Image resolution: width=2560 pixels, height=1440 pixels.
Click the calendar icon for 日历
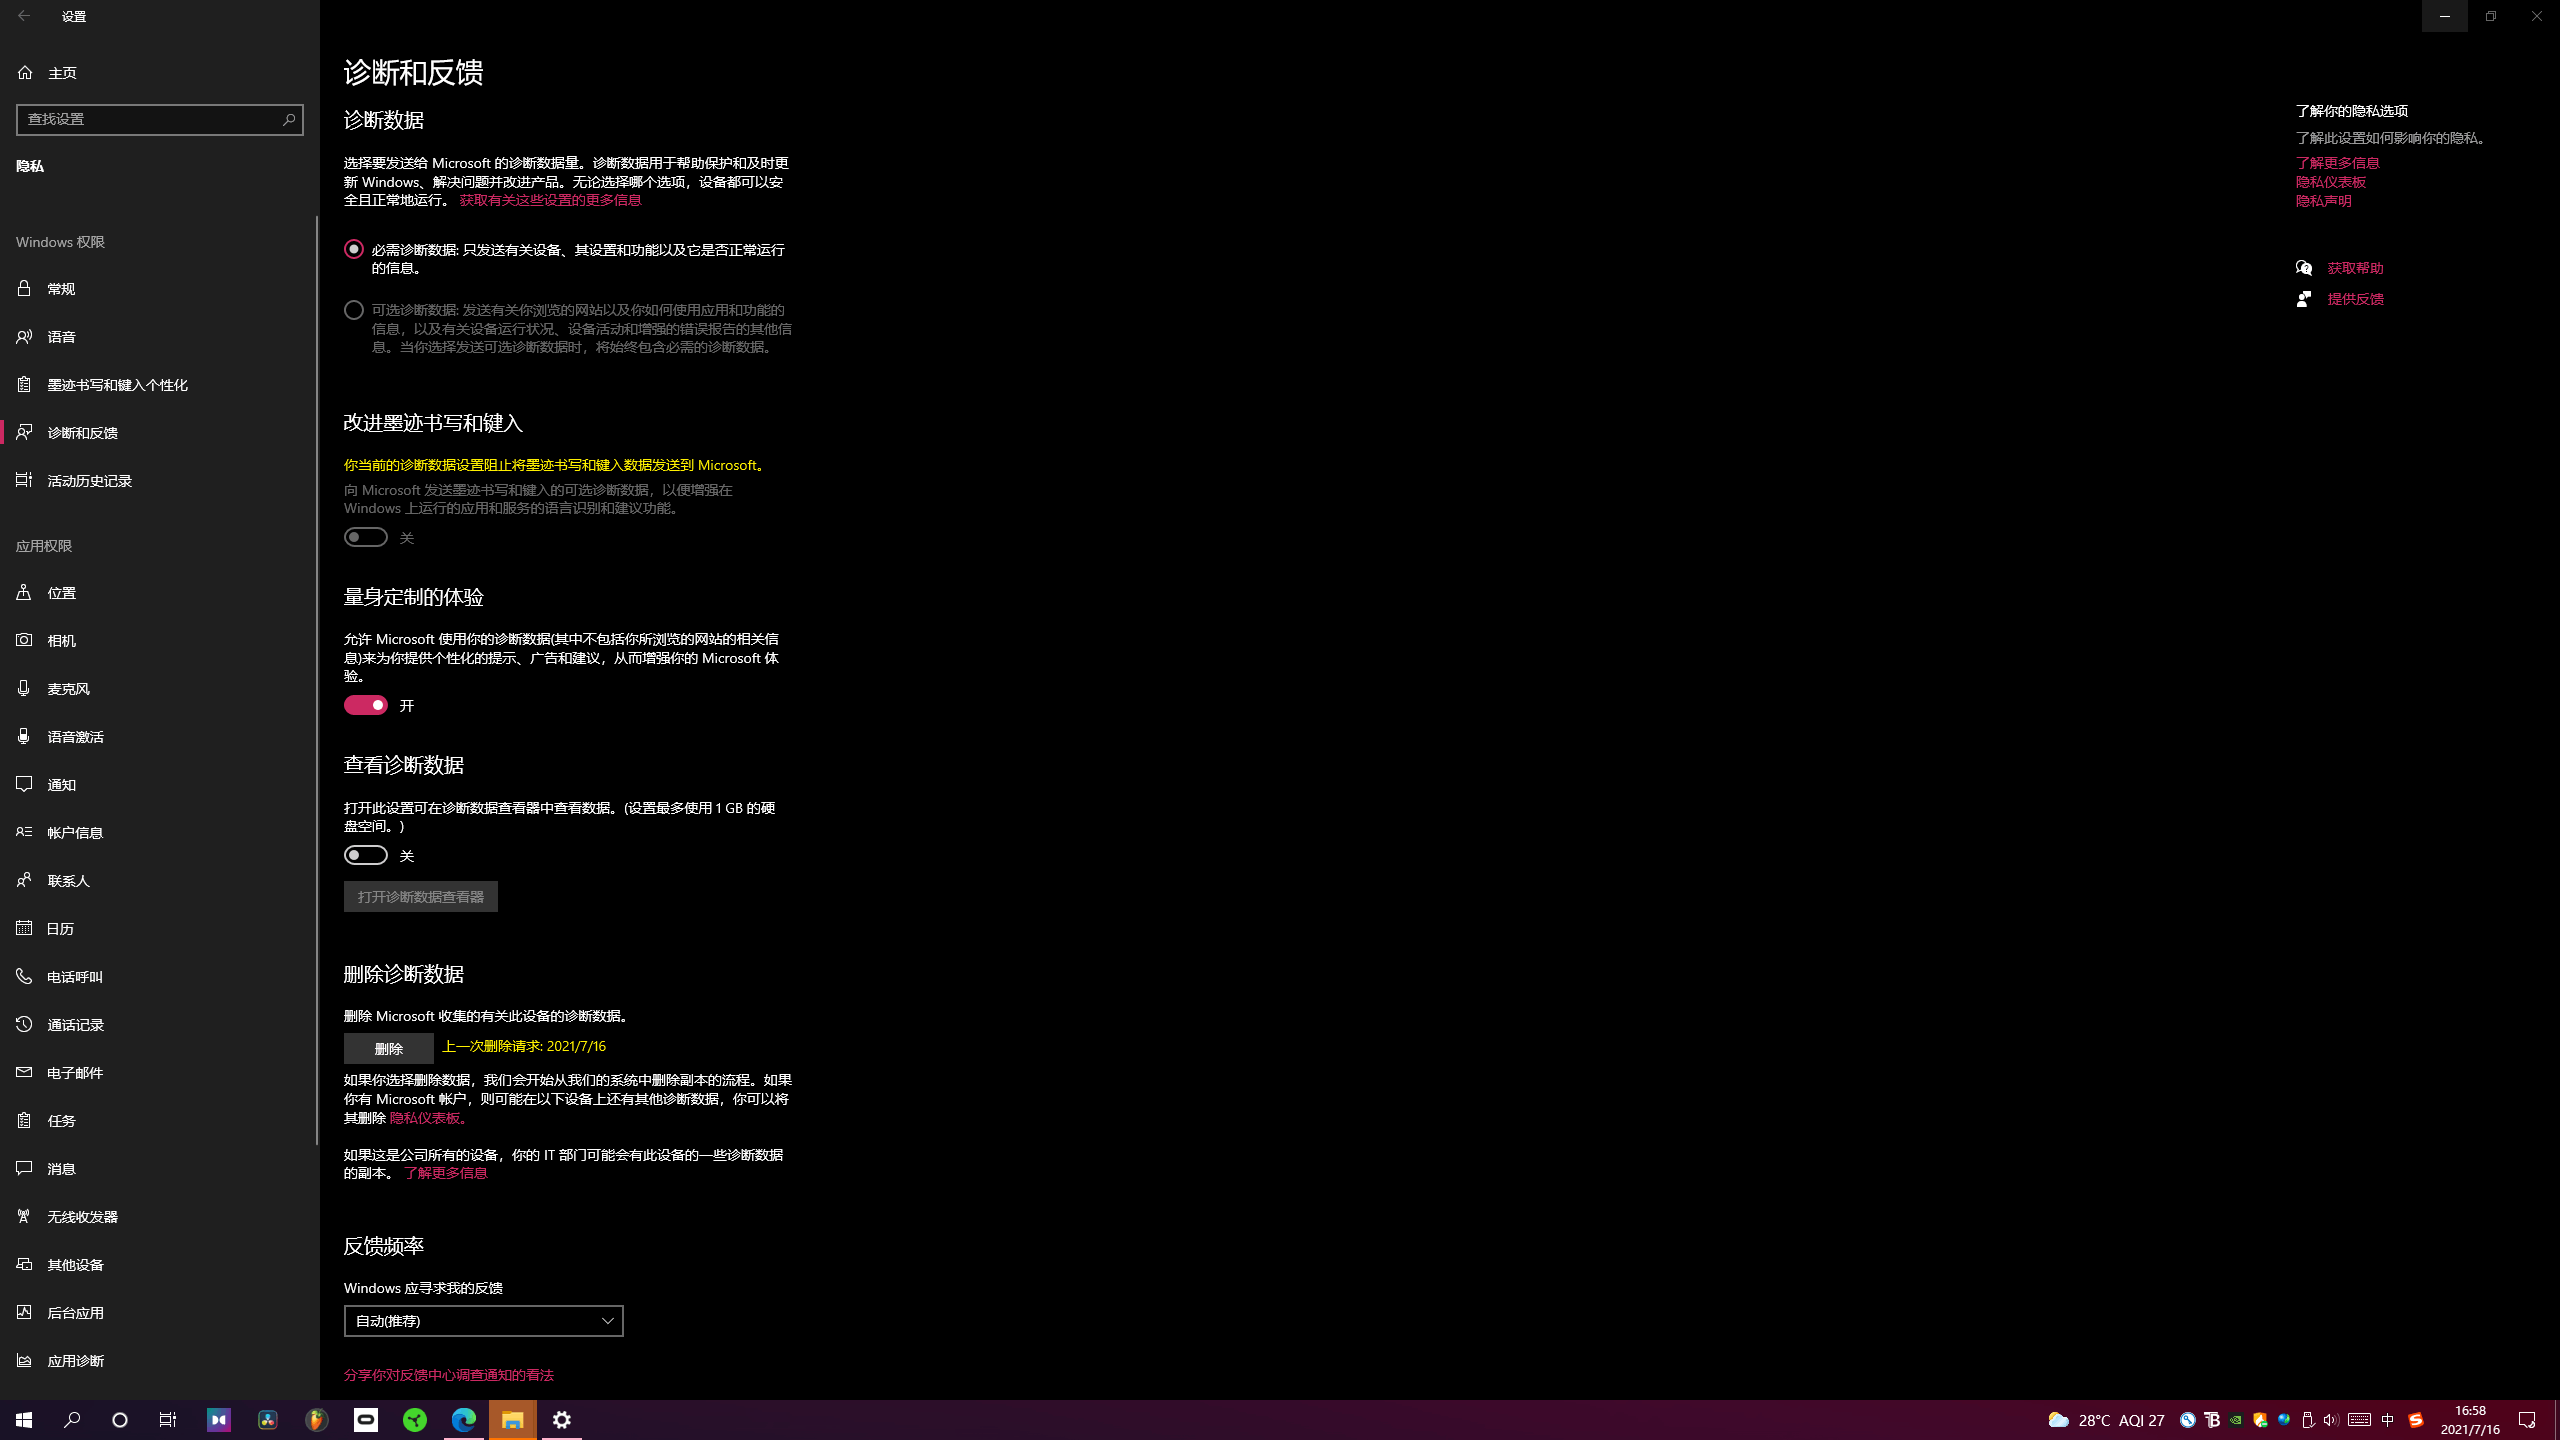click(x=24, y=928)
